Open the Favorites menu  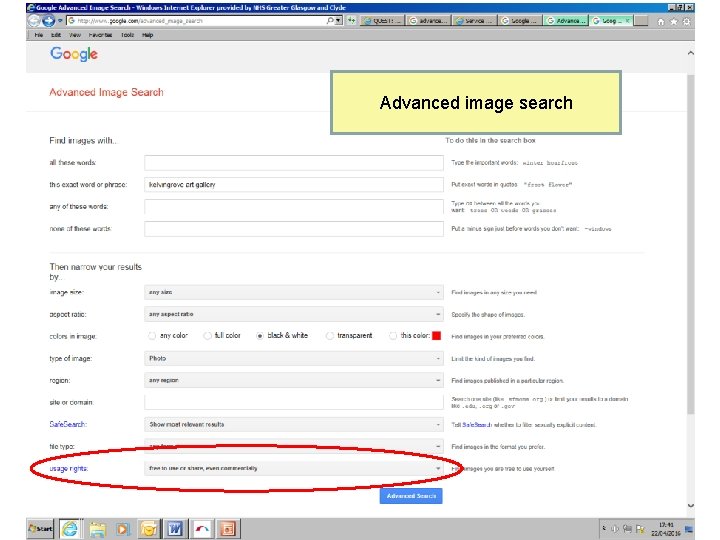coord(101,35)
